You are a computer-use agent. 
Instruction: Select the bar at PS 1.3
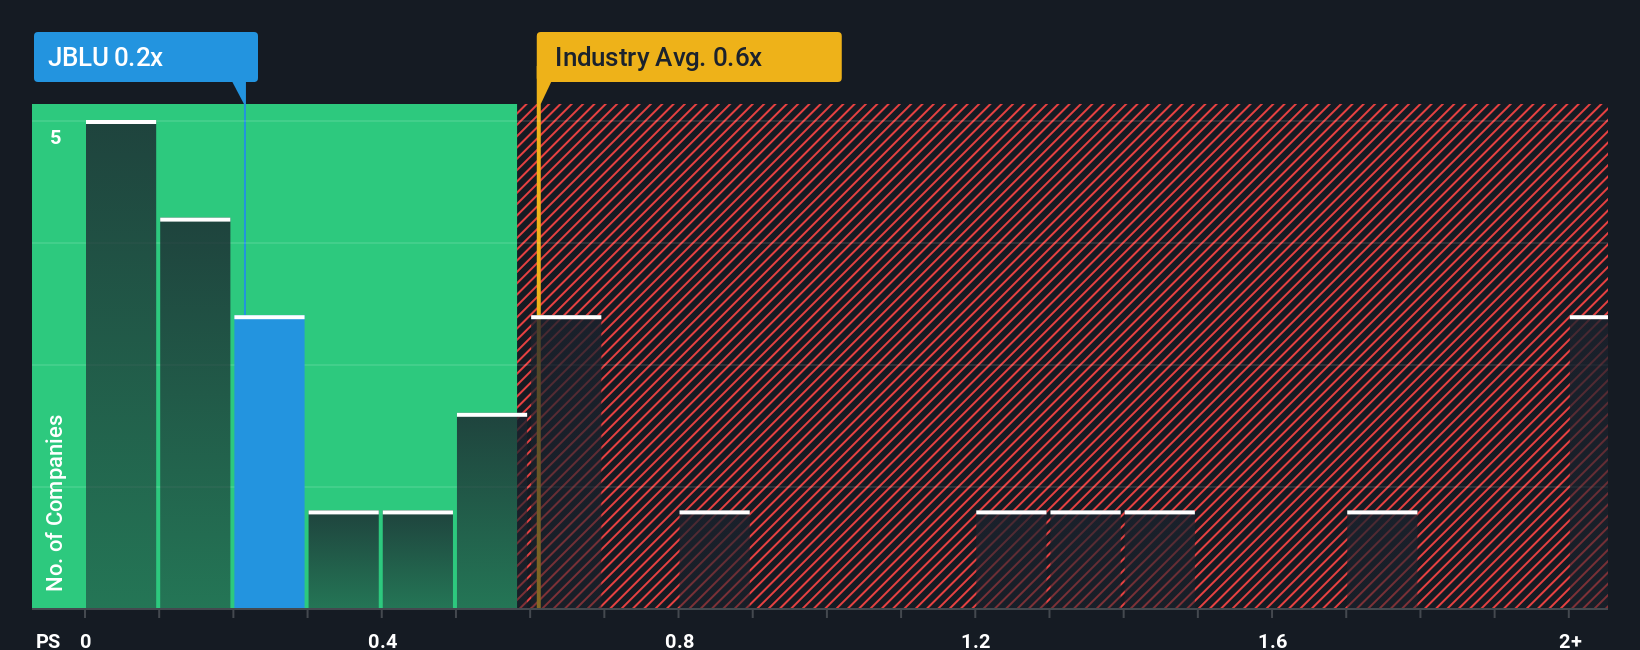click(1085, 560)
